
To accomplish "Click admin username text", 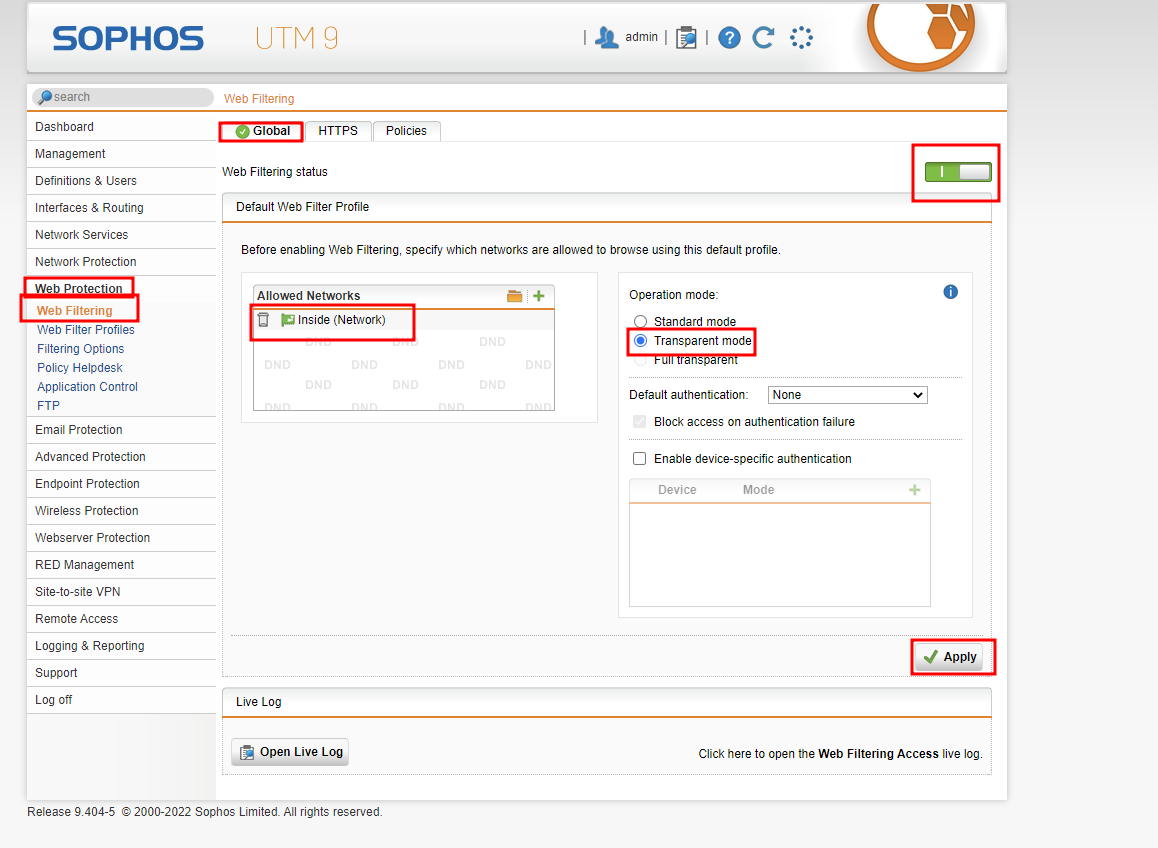I will 641,37.
